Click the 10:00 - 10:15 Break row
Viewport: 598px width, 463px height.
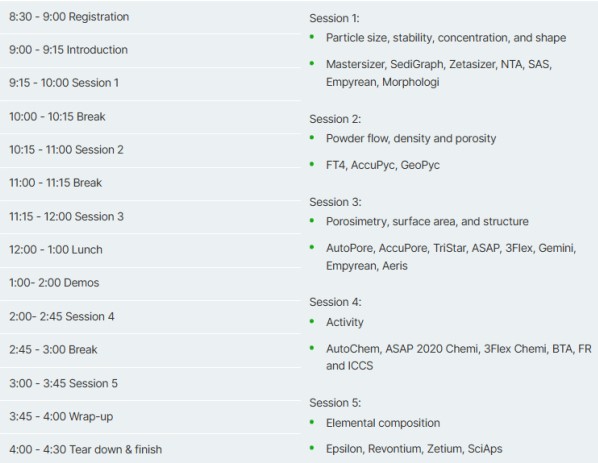[x=150, y=117]
